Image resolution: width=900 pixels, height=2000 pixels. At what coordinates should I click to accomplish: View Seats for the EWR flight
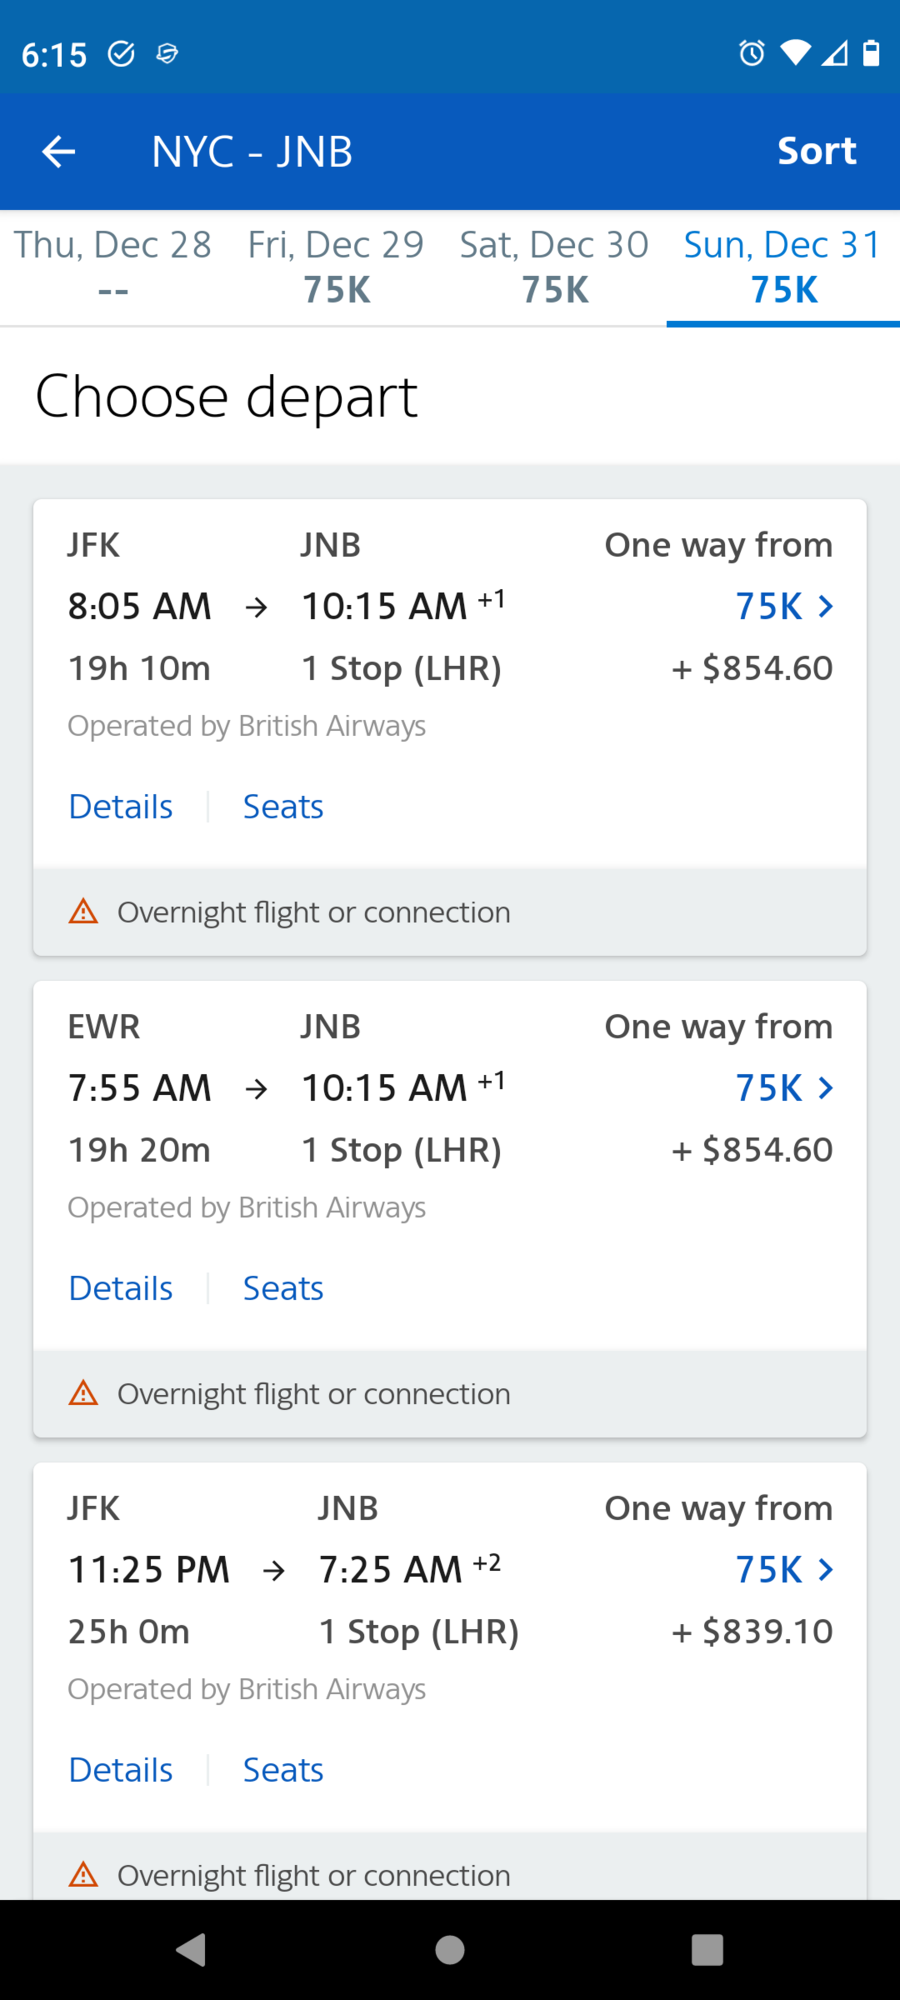pos(283,1289)
